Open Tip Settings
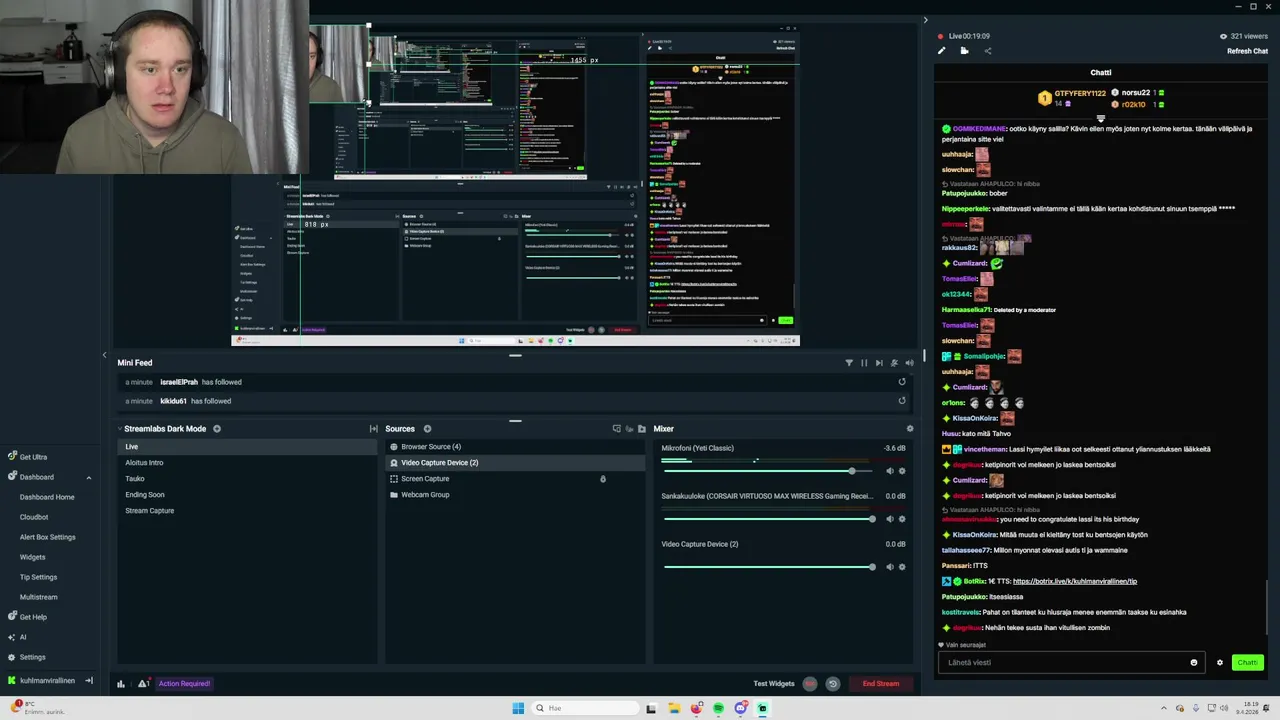 coord(38,577)
